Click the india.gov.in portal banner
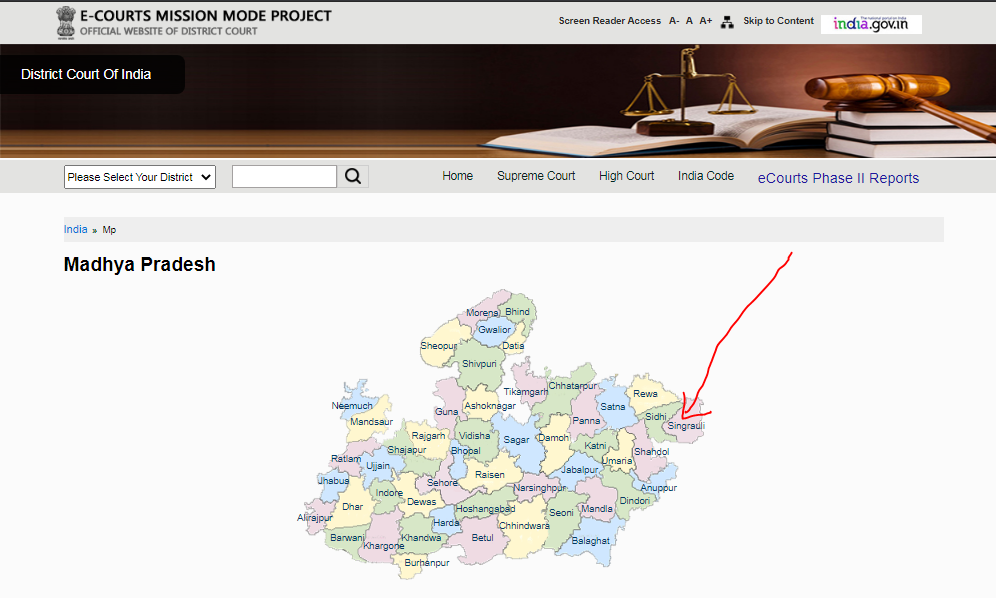Image resolution: width=996 pixels, height=598 pixels. (870, 24)
